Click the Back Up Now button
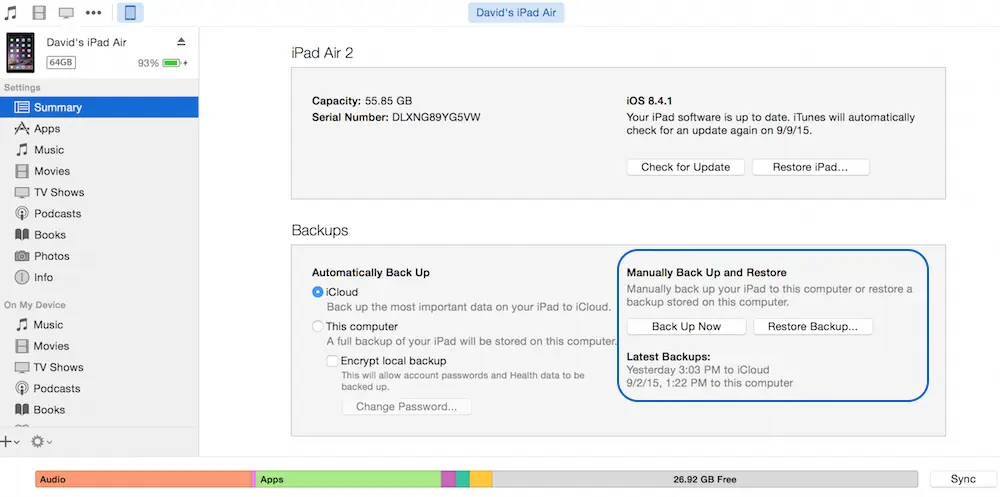Image resolution: width=1000 pixels, height=497 pixels. (686, 327)
